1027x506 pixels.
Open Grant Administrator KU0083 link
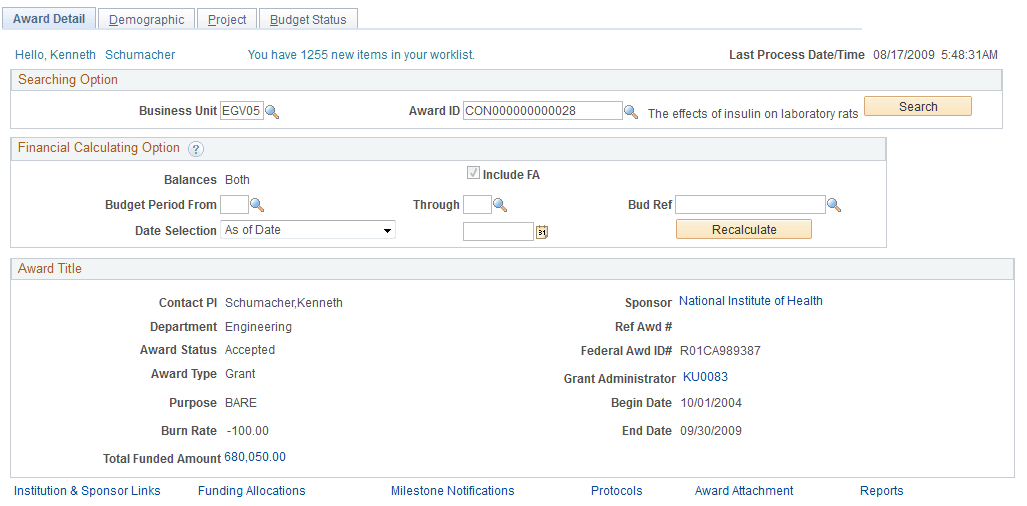click(x=705, y=377)
